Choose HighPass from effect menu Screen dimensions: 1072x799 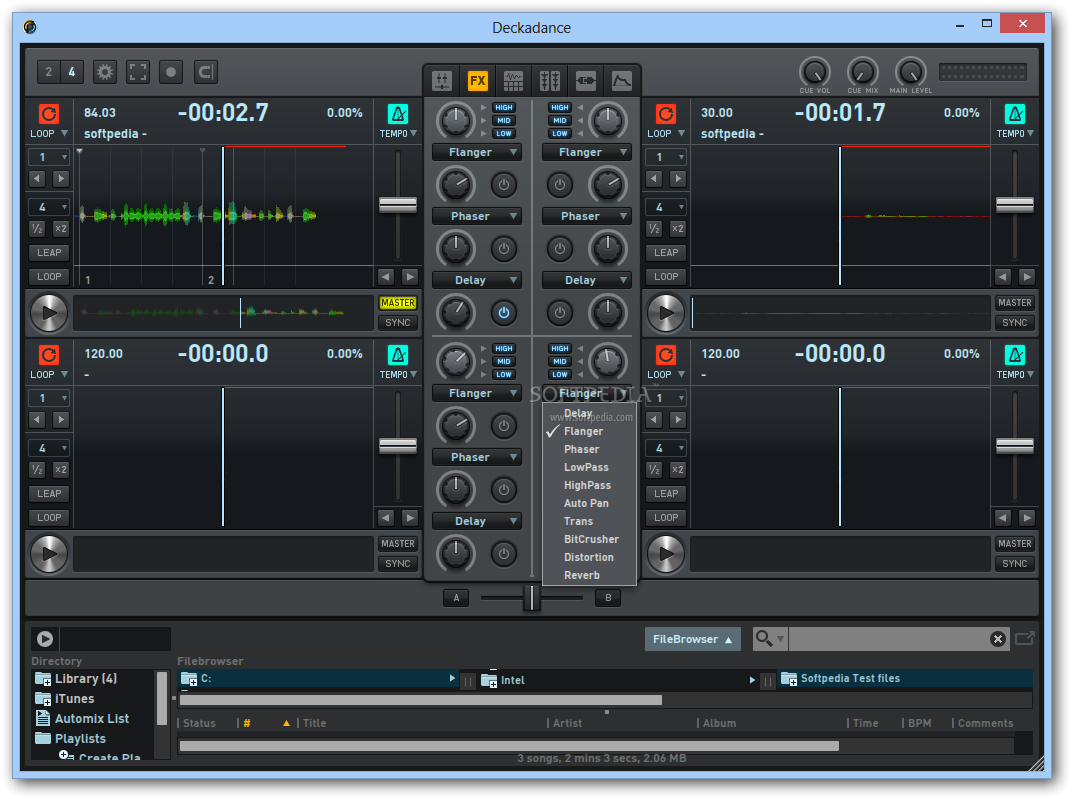pyautogui.click(x=587, y=485)
